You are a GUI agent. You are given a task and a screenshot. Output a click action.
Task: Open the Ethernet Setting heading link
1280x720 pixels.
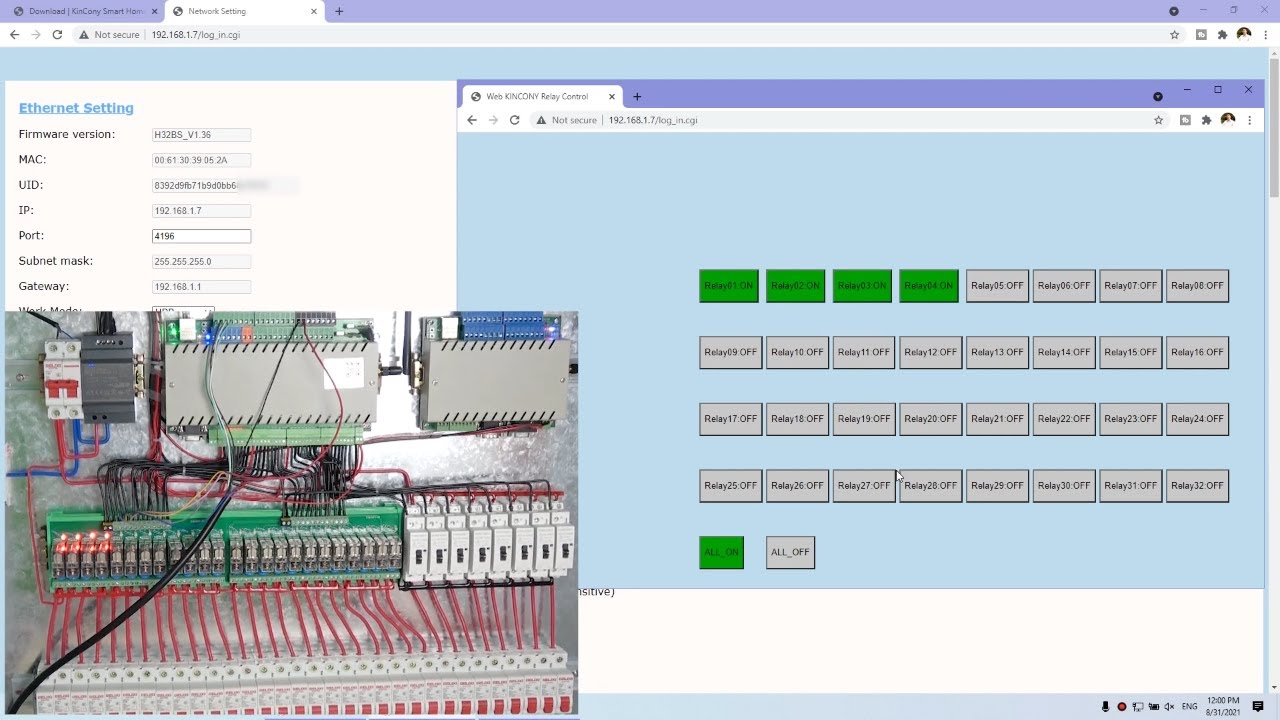(x=76, y=108)
